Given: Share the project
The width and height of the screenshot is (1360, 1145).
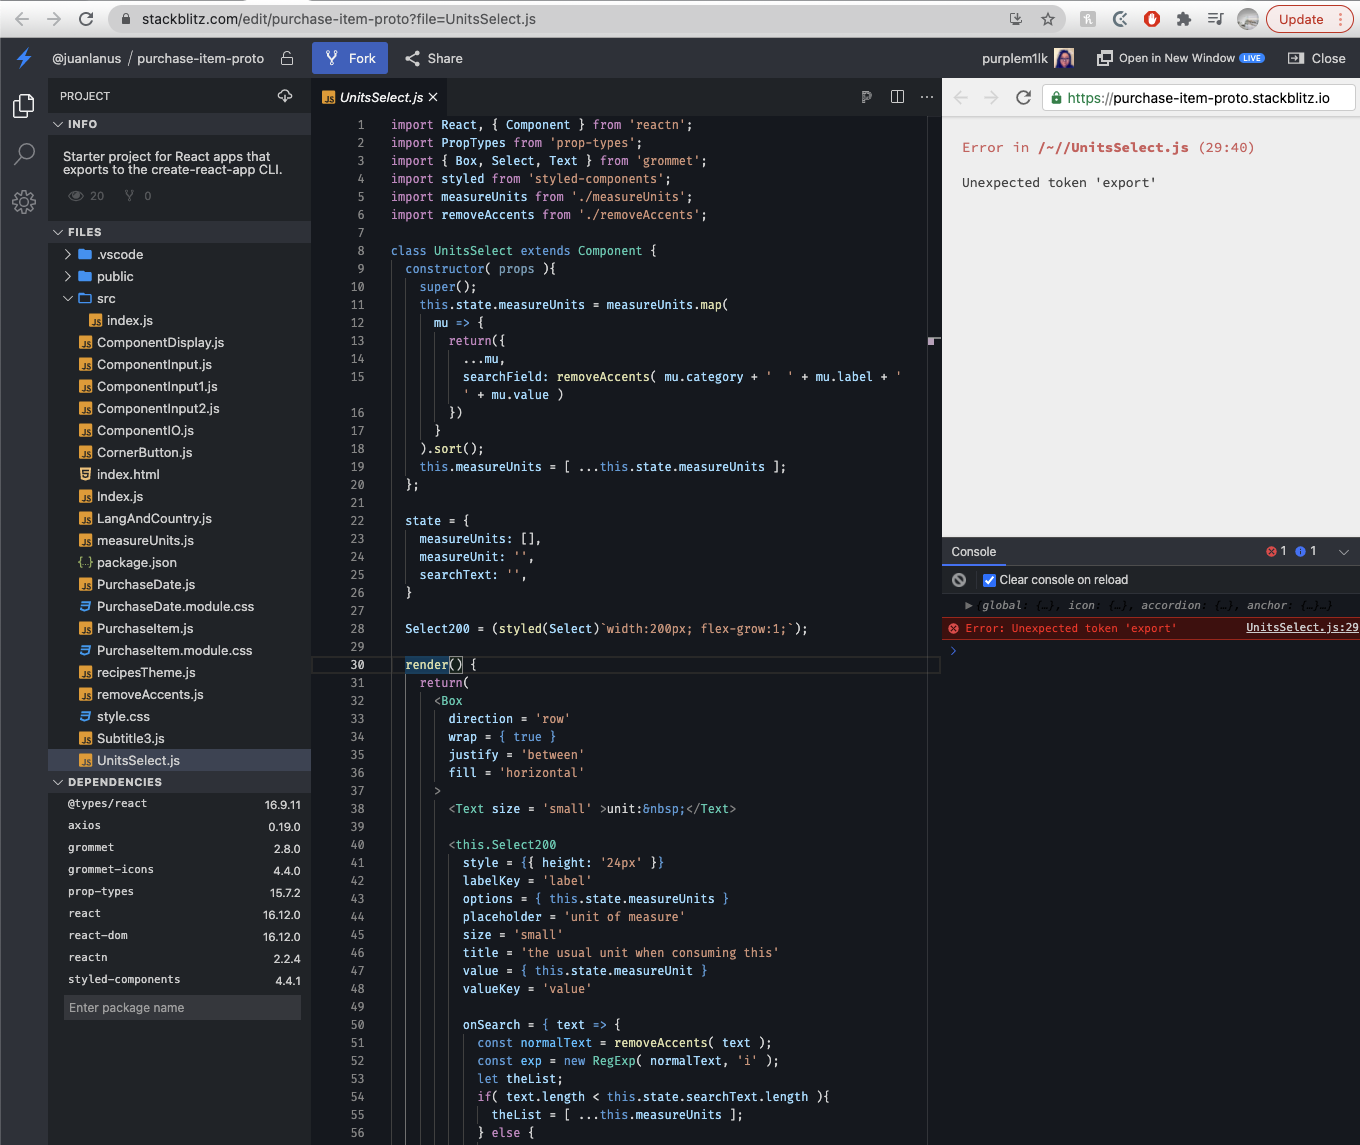Looking at the screenshot, I should 434,58.
